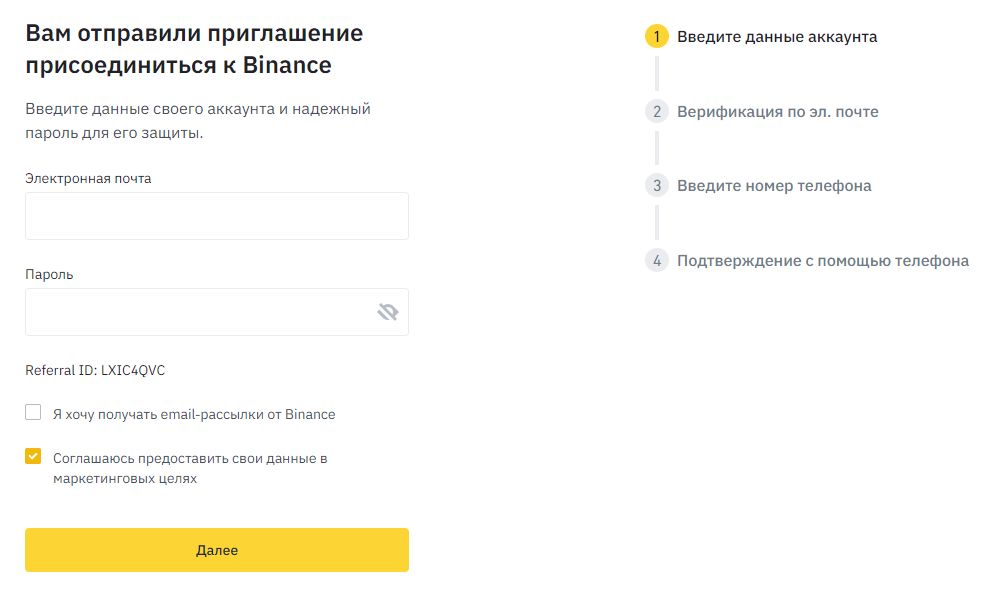Select the Введите данные аккаунта step
The image size is (991, 596).
tap(777, 37)
